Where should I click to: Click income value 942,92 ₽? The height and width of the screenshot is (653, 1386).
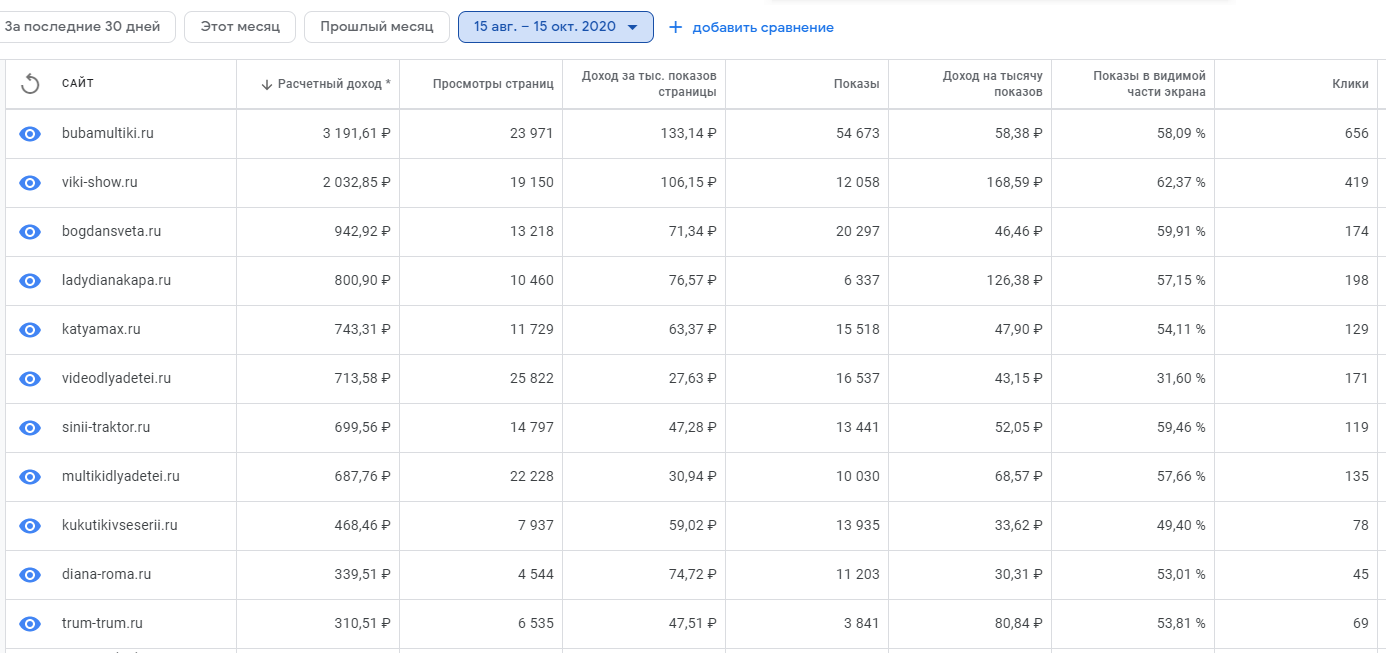pyautogui.click(x=363, y=231)
